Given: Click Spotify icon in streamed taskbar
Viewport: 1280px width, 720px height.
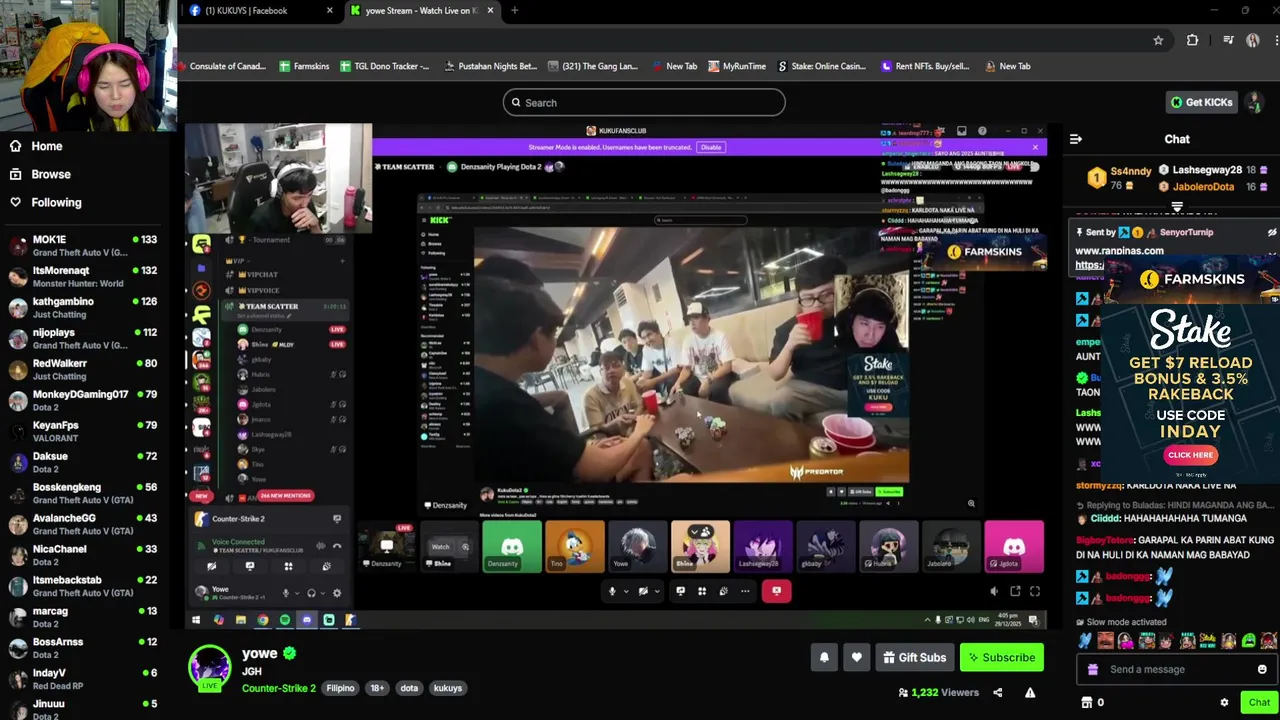Looking at the screenshot, I should [284, 620].
